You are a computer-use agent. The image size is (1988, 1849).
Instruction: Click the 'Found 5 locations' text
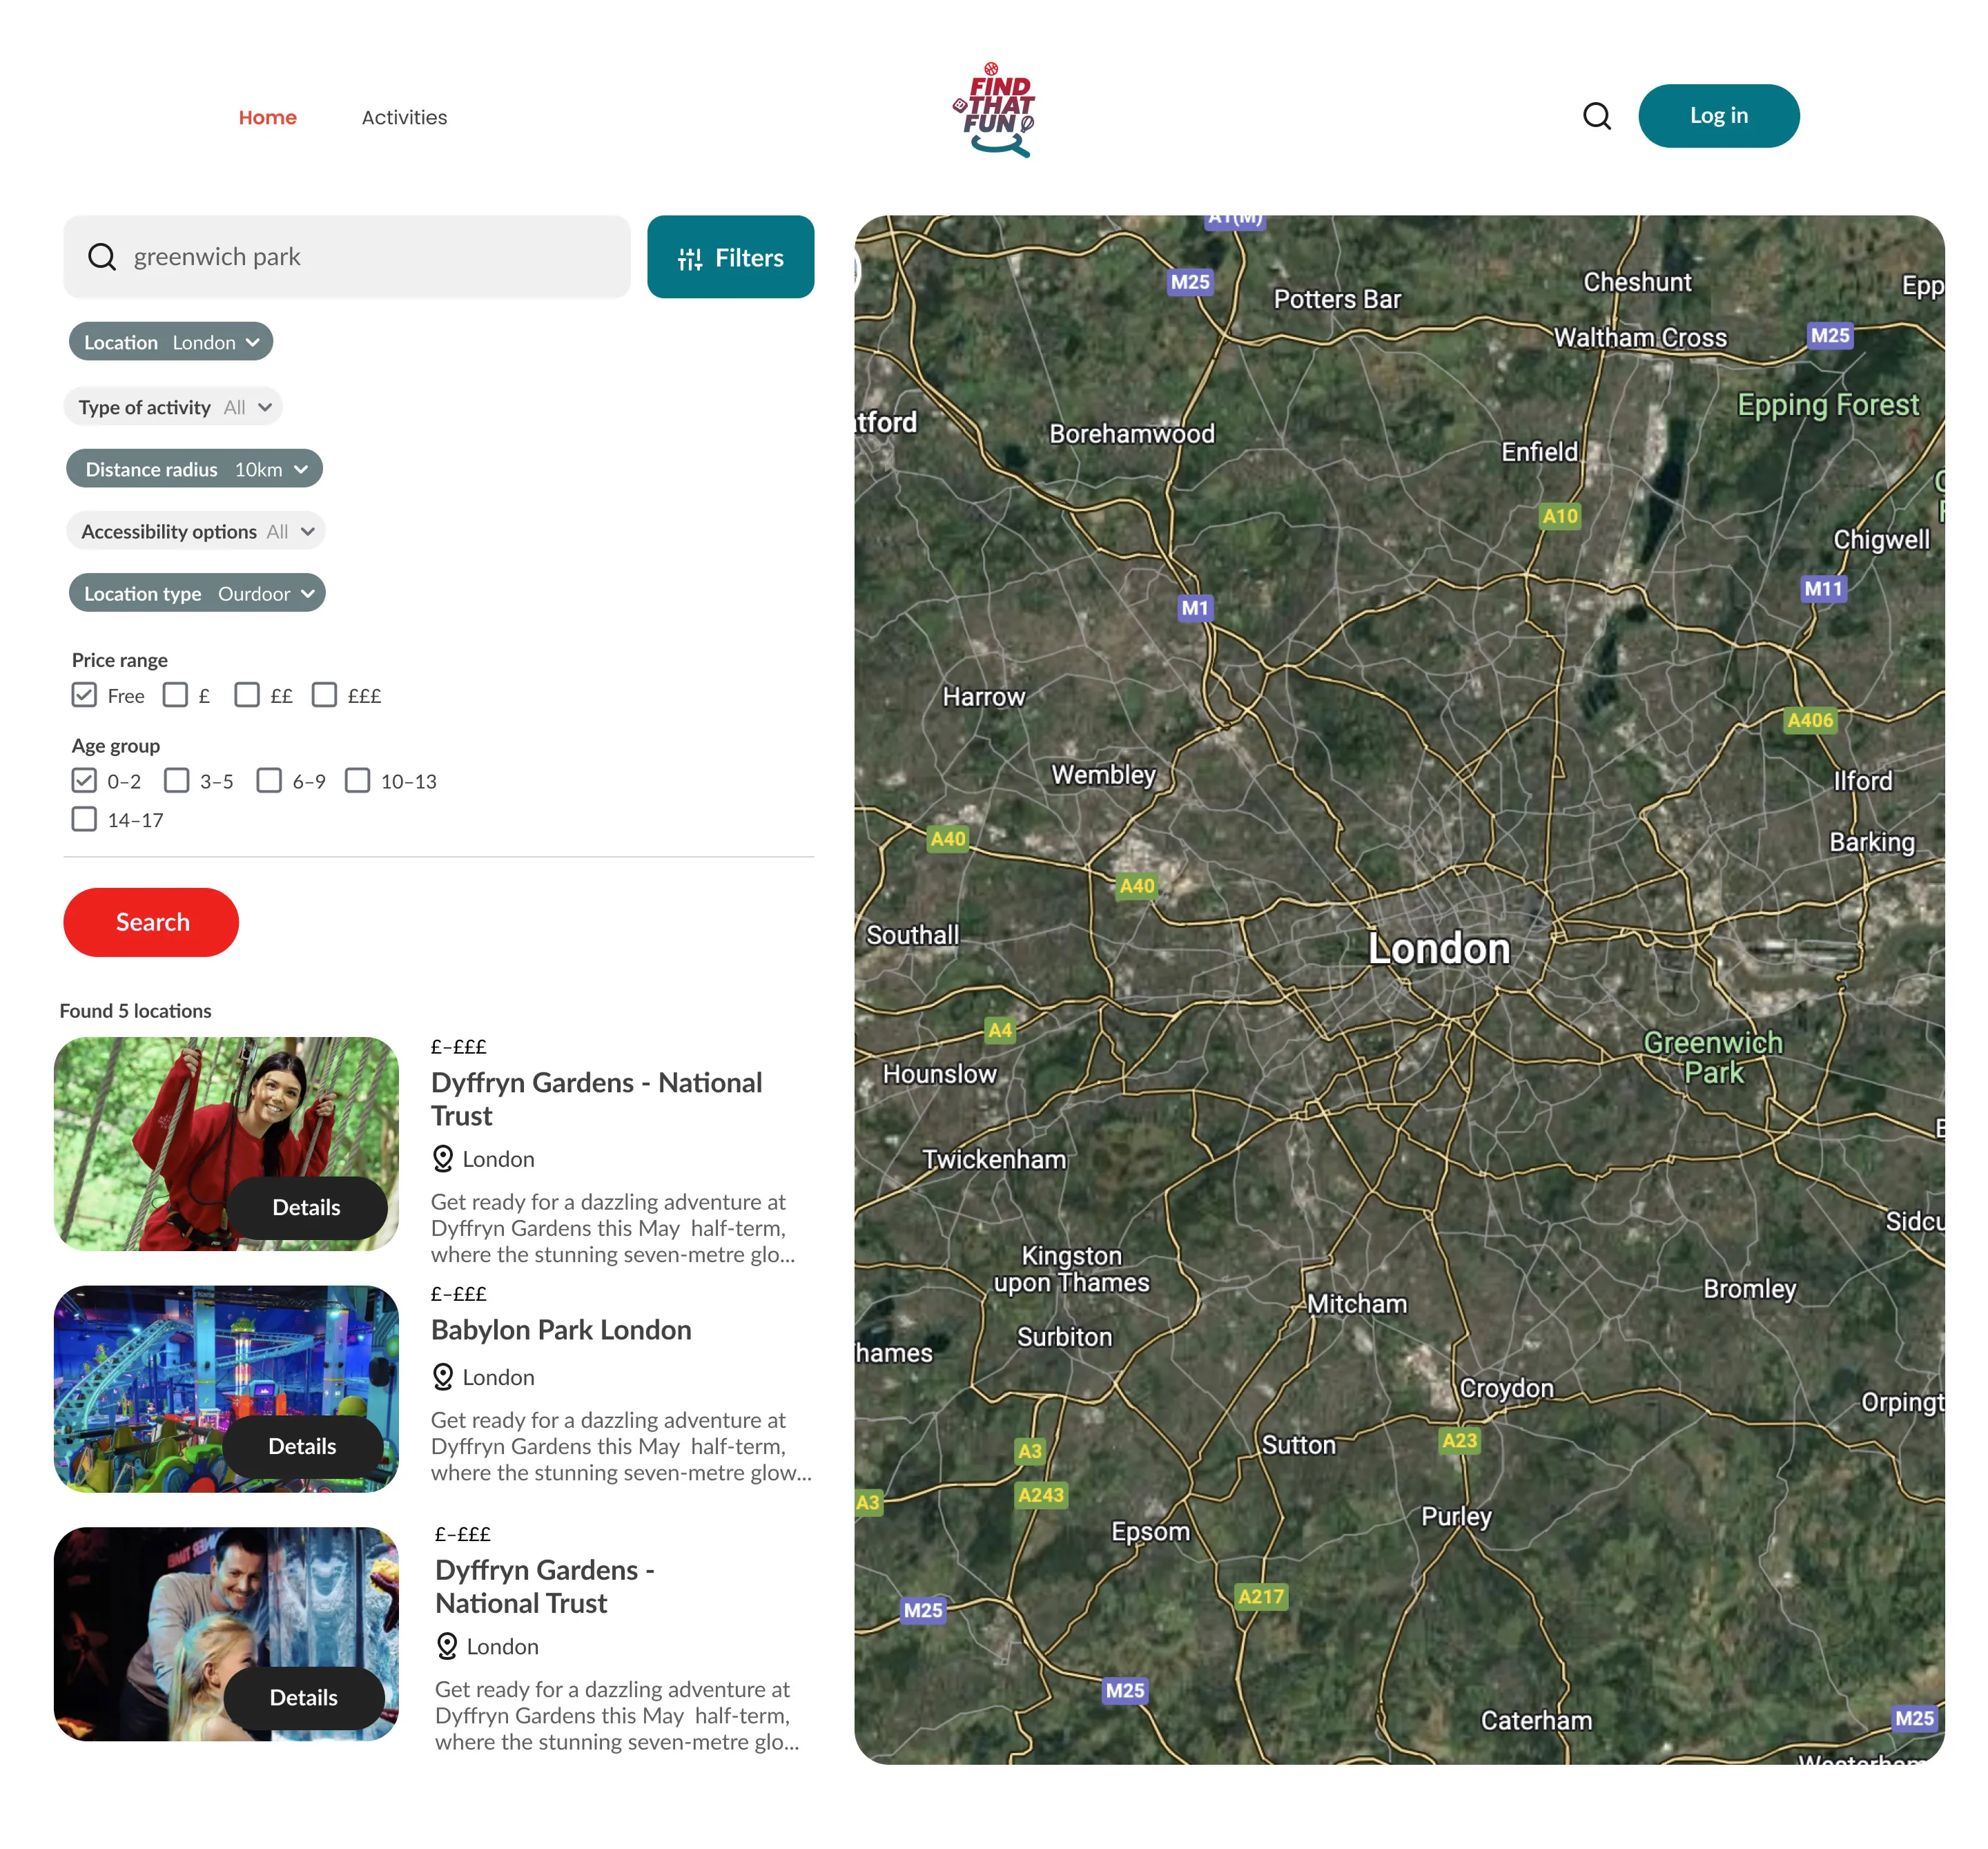[x=135, y=1011]
